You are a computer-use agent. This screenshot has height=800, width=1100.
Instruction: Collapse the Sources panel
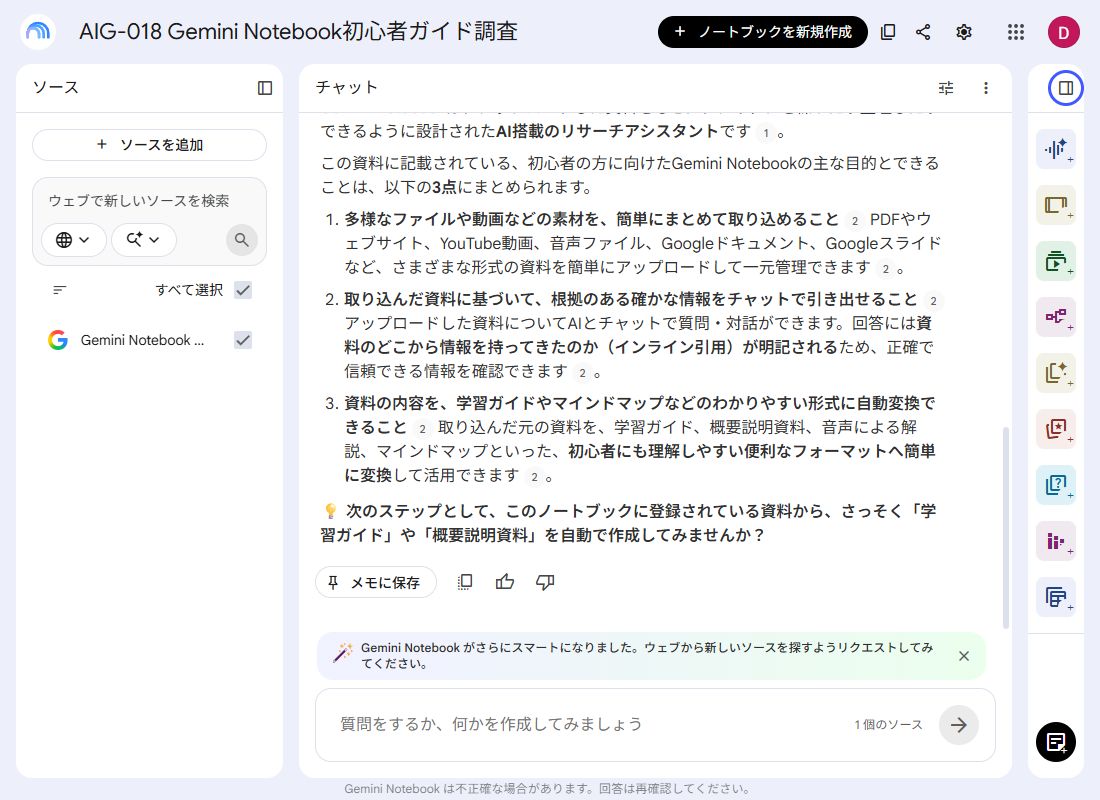(264, 88)
